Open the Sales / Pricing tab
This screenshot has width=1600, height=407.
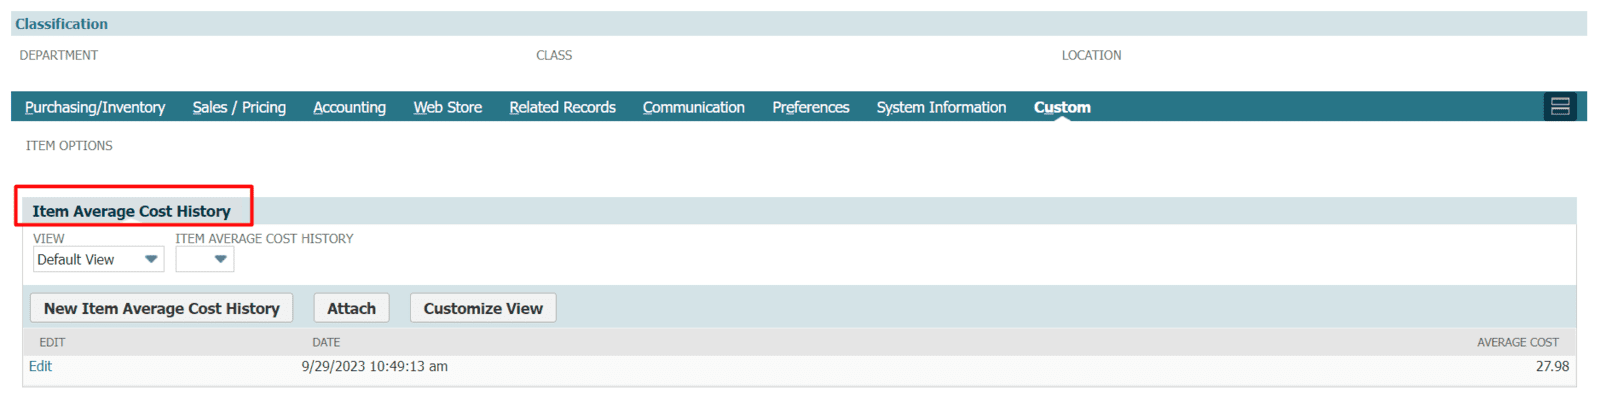(239, 107)
